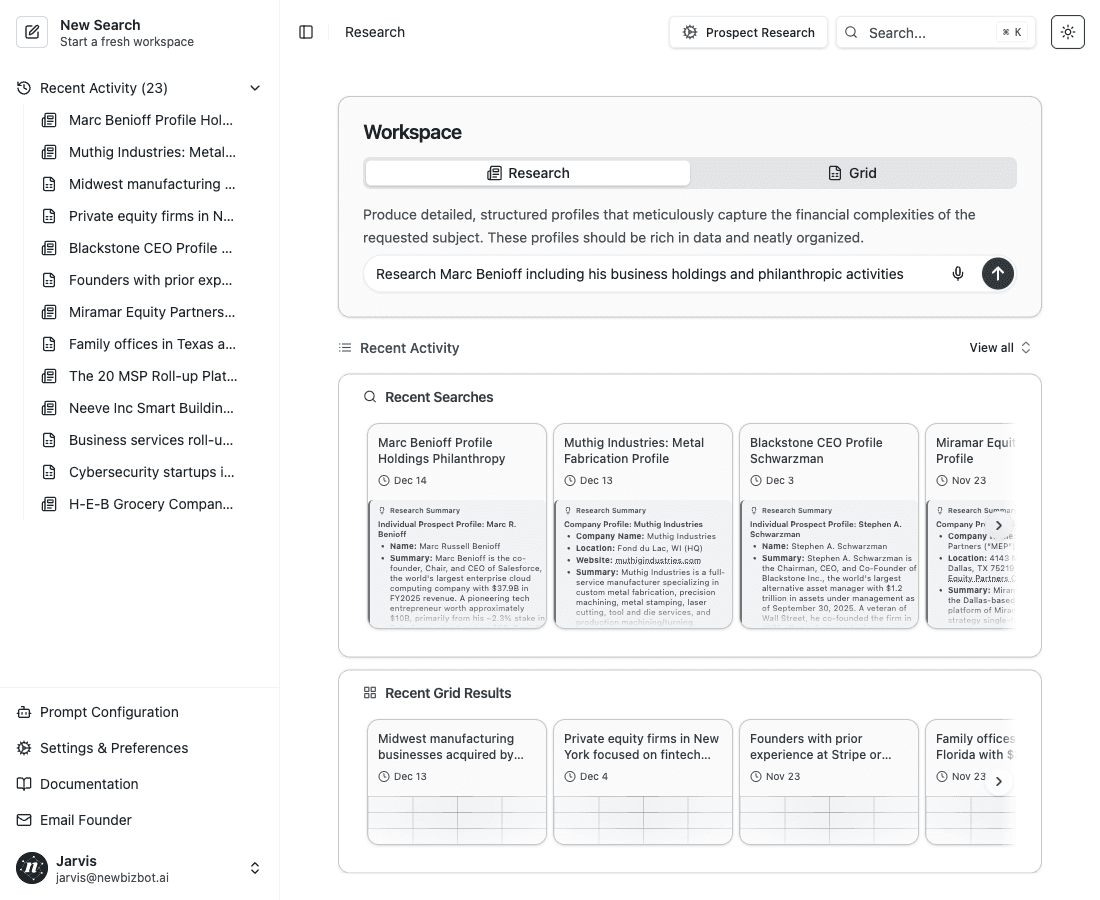Open Prompt Configuration
The width and height of the screenshot is (1100, 900).
click(109, 712)
